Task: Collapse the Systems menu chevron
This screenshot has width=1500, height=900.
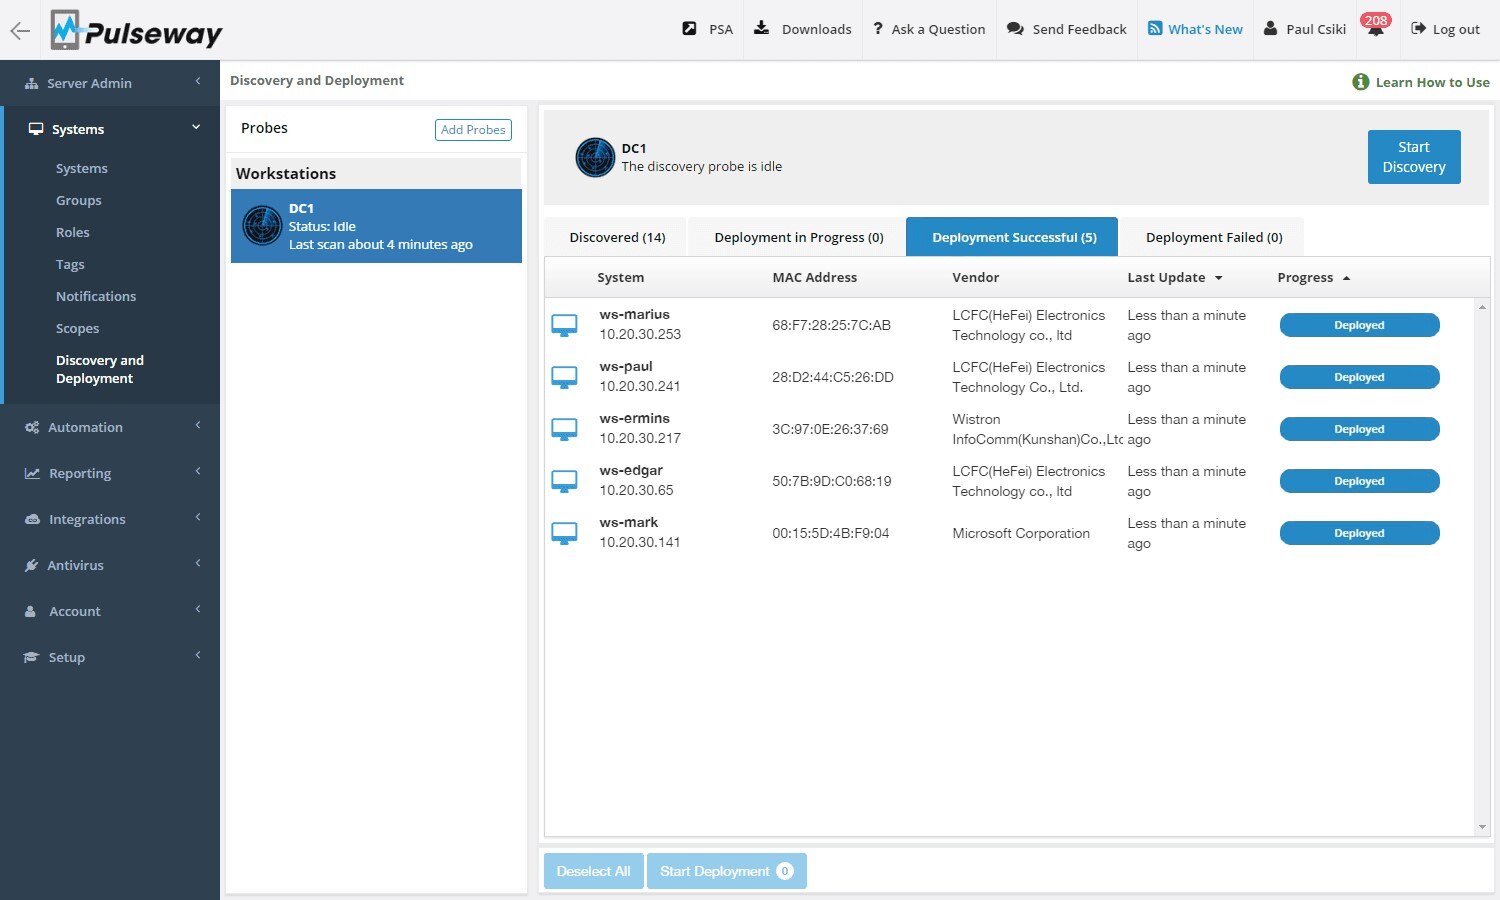Action: point(196,127)
